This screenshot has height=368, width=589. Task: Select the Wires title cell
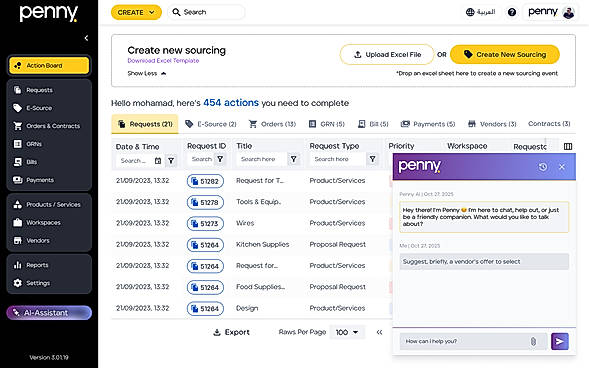pyautogui.click(x=245, y=223)
